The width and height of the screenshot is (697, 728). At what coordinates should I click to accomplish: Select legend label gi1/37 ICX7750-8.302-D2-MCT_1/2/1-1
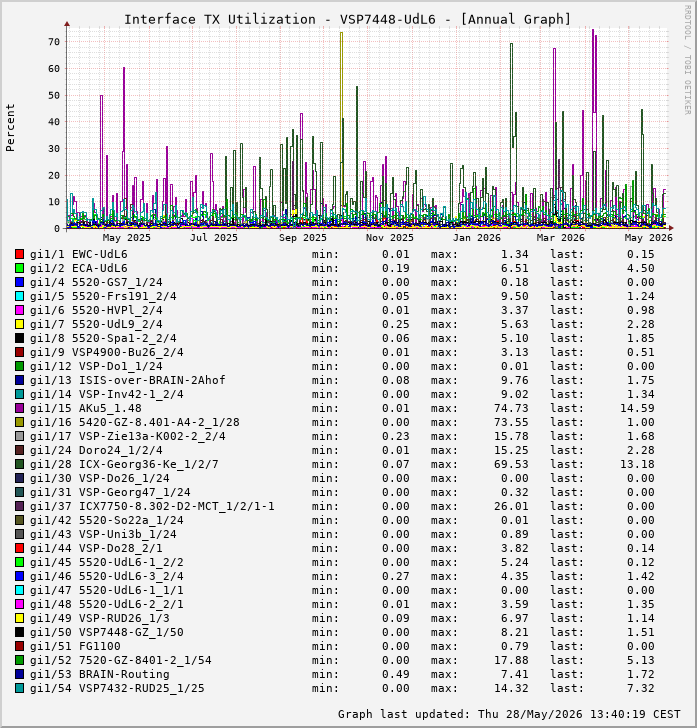pyautogui.click(x=152, y=506)
